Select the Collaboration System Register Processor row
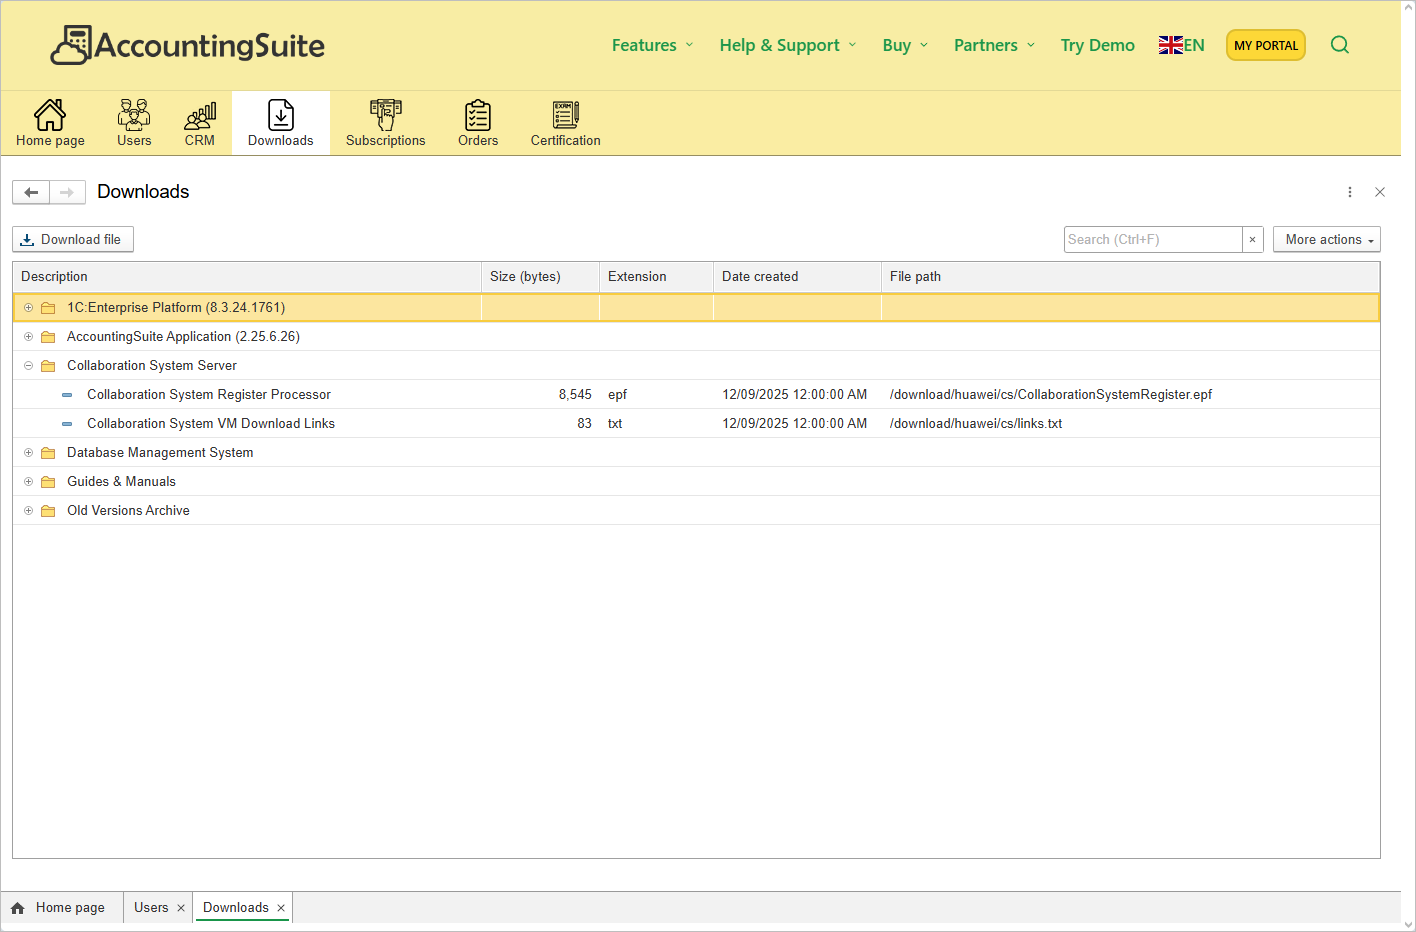Image resolution: width=1416 pixels, height=932 pixels. (696, 395)
